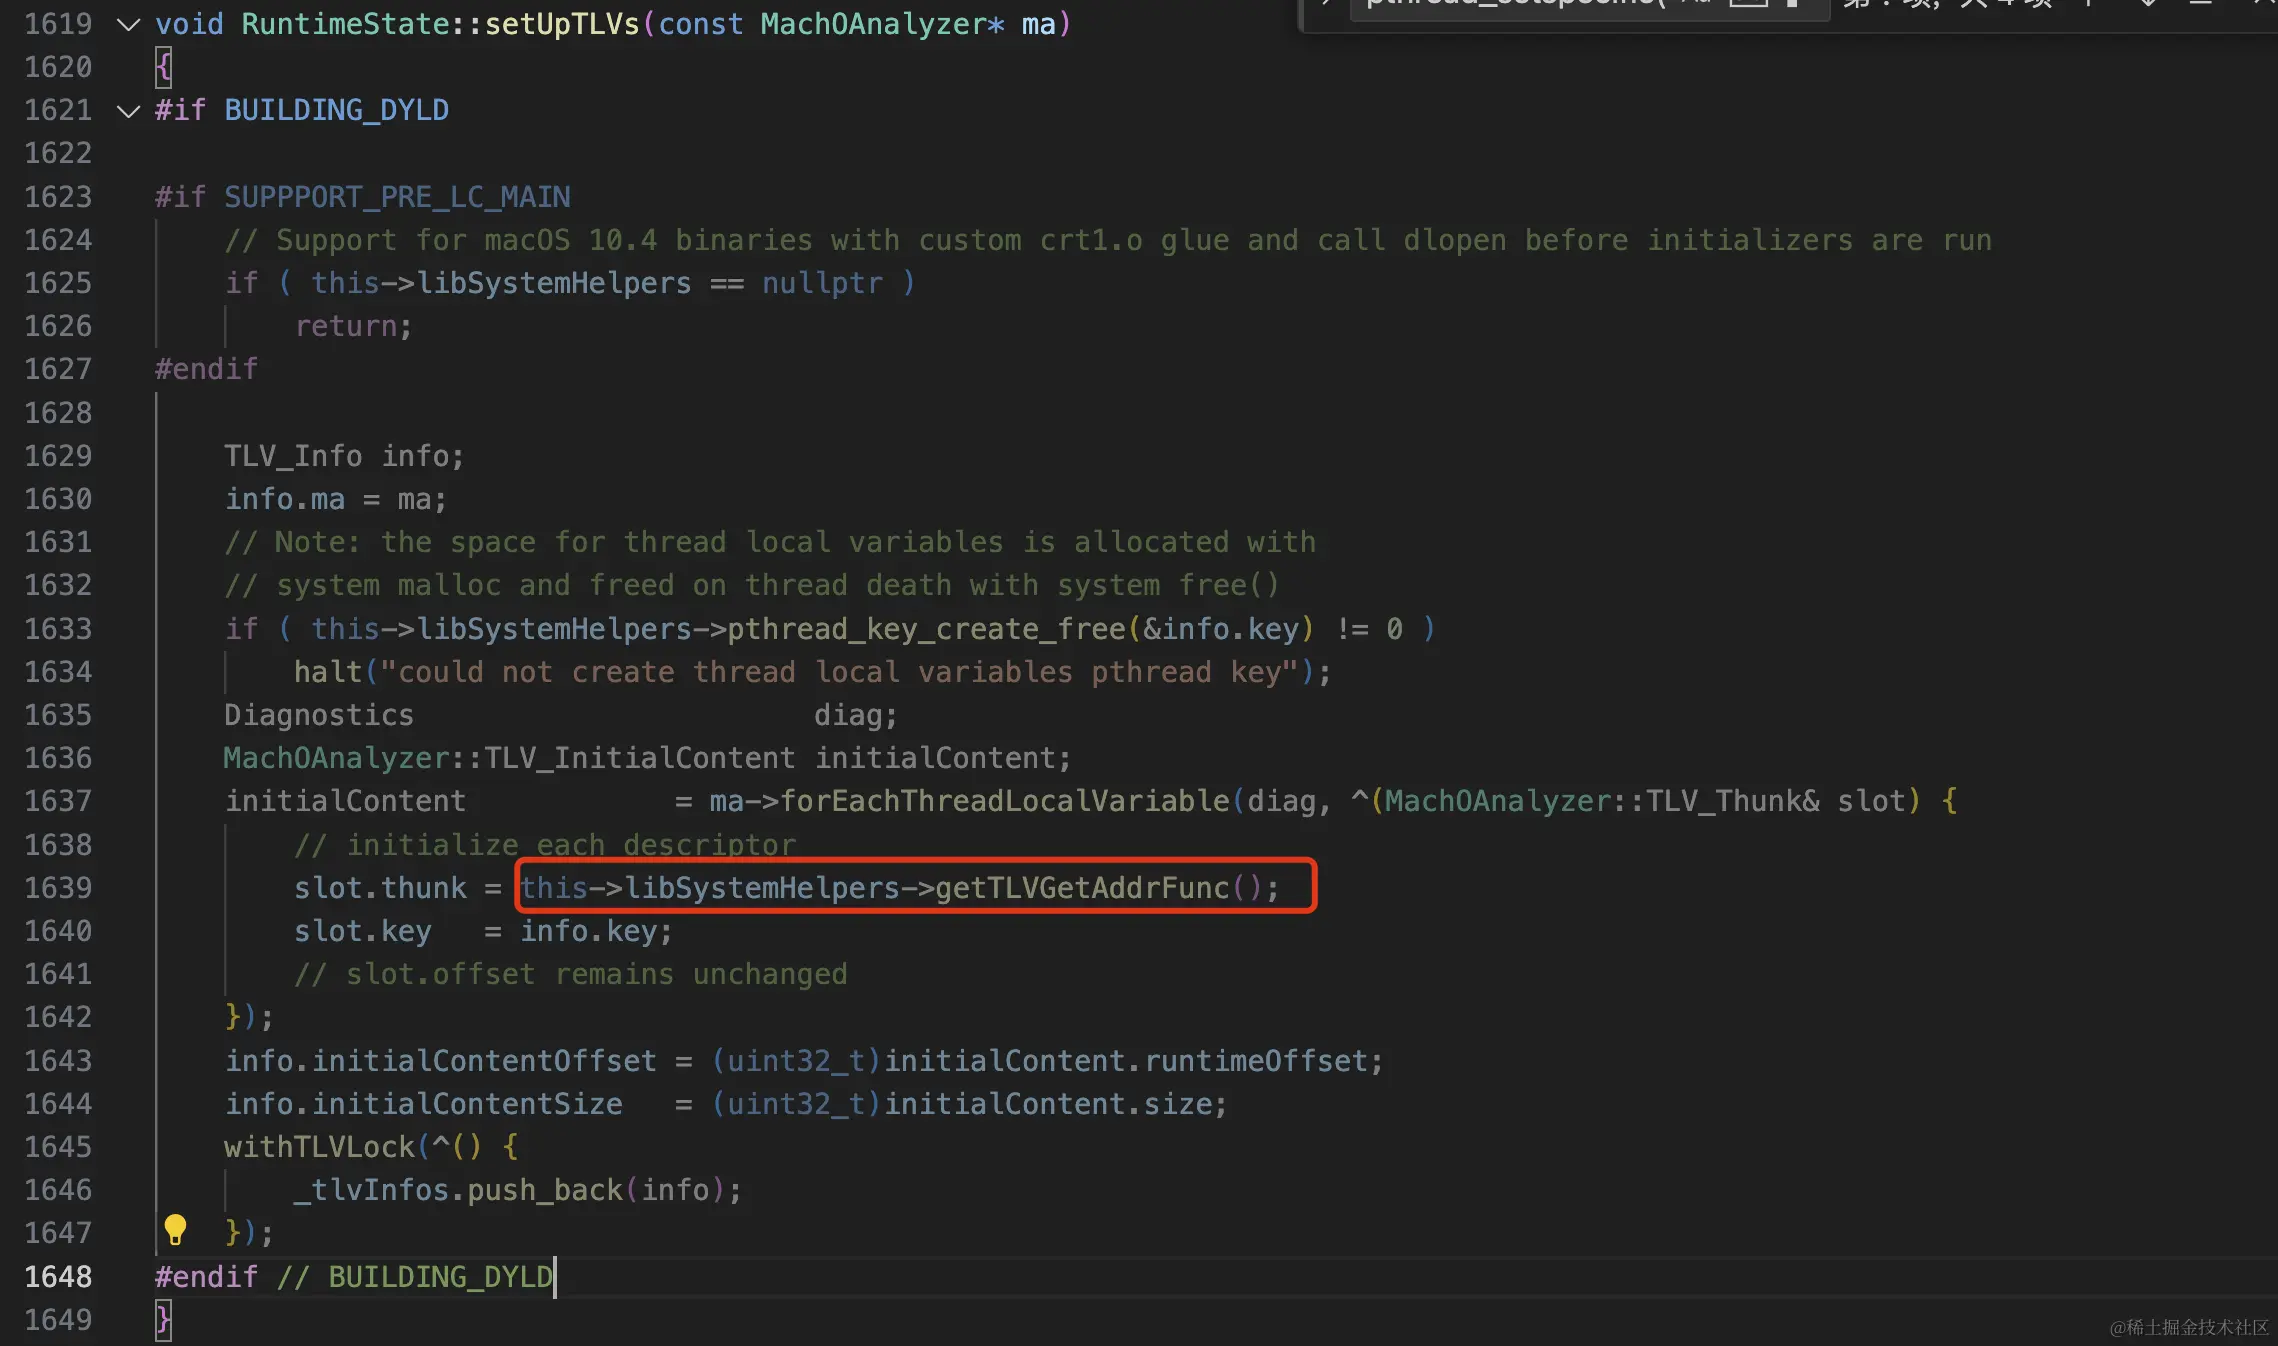Click the getTLVGetAddrFunc call in red box

click(x=1082, y=888)
